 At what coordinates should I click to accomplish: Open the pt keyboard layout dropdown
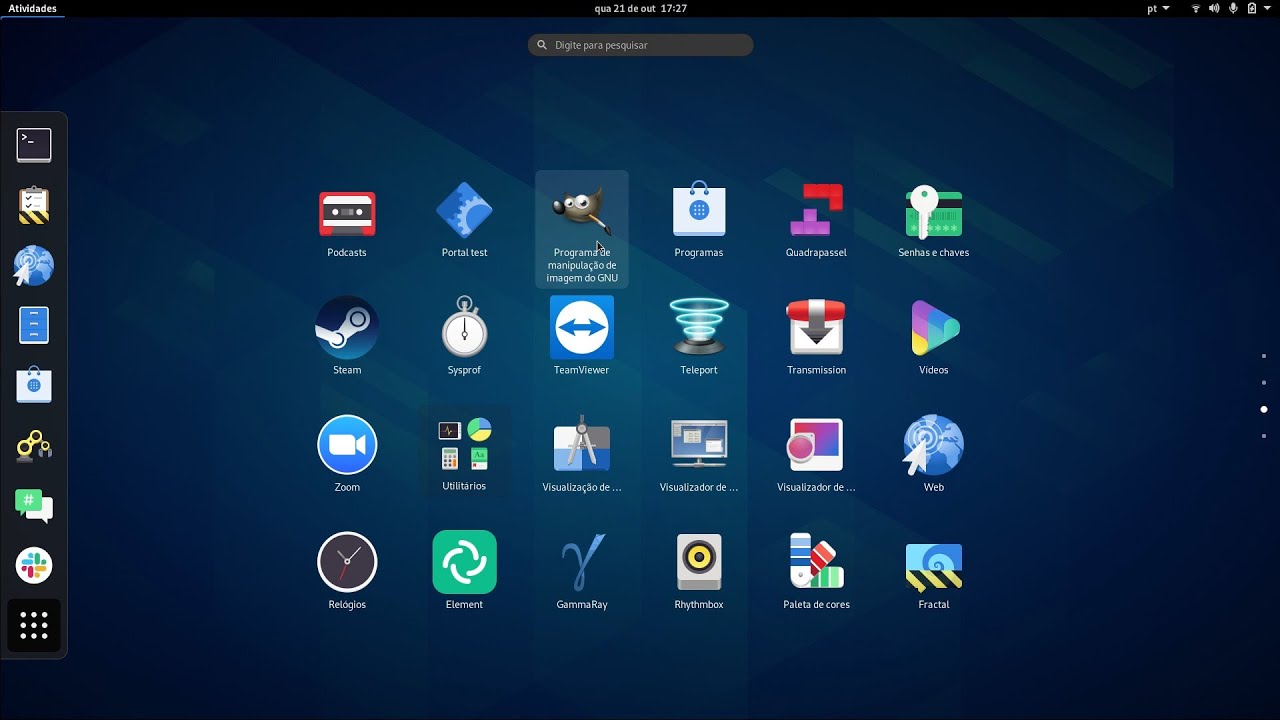(x=1158, y=8)
